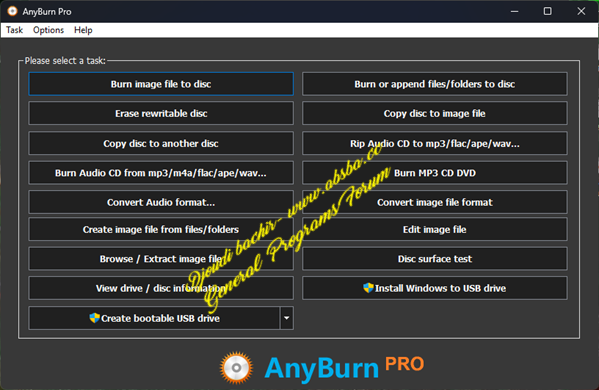This screenshot has width=599, height=390.
Task: Choose Burn Audio CD from mp3/m4a/flac/ape/wav
Action: [x=161, y=173]
